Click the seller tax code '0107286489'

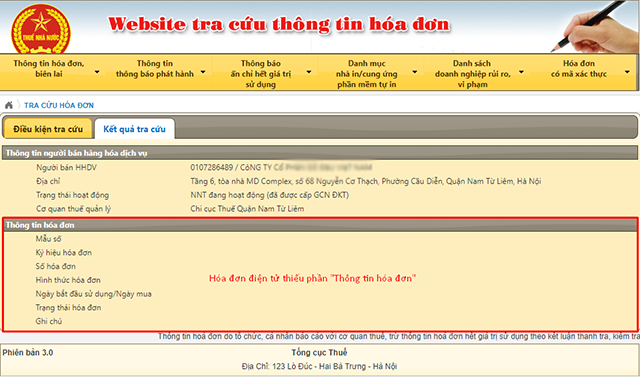pos(211,167)
